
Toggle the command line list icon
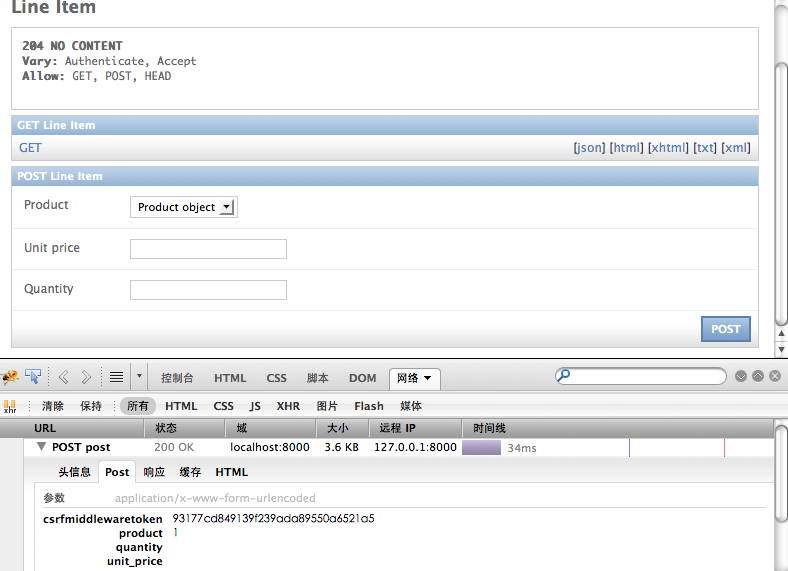[x=117, y=377]
